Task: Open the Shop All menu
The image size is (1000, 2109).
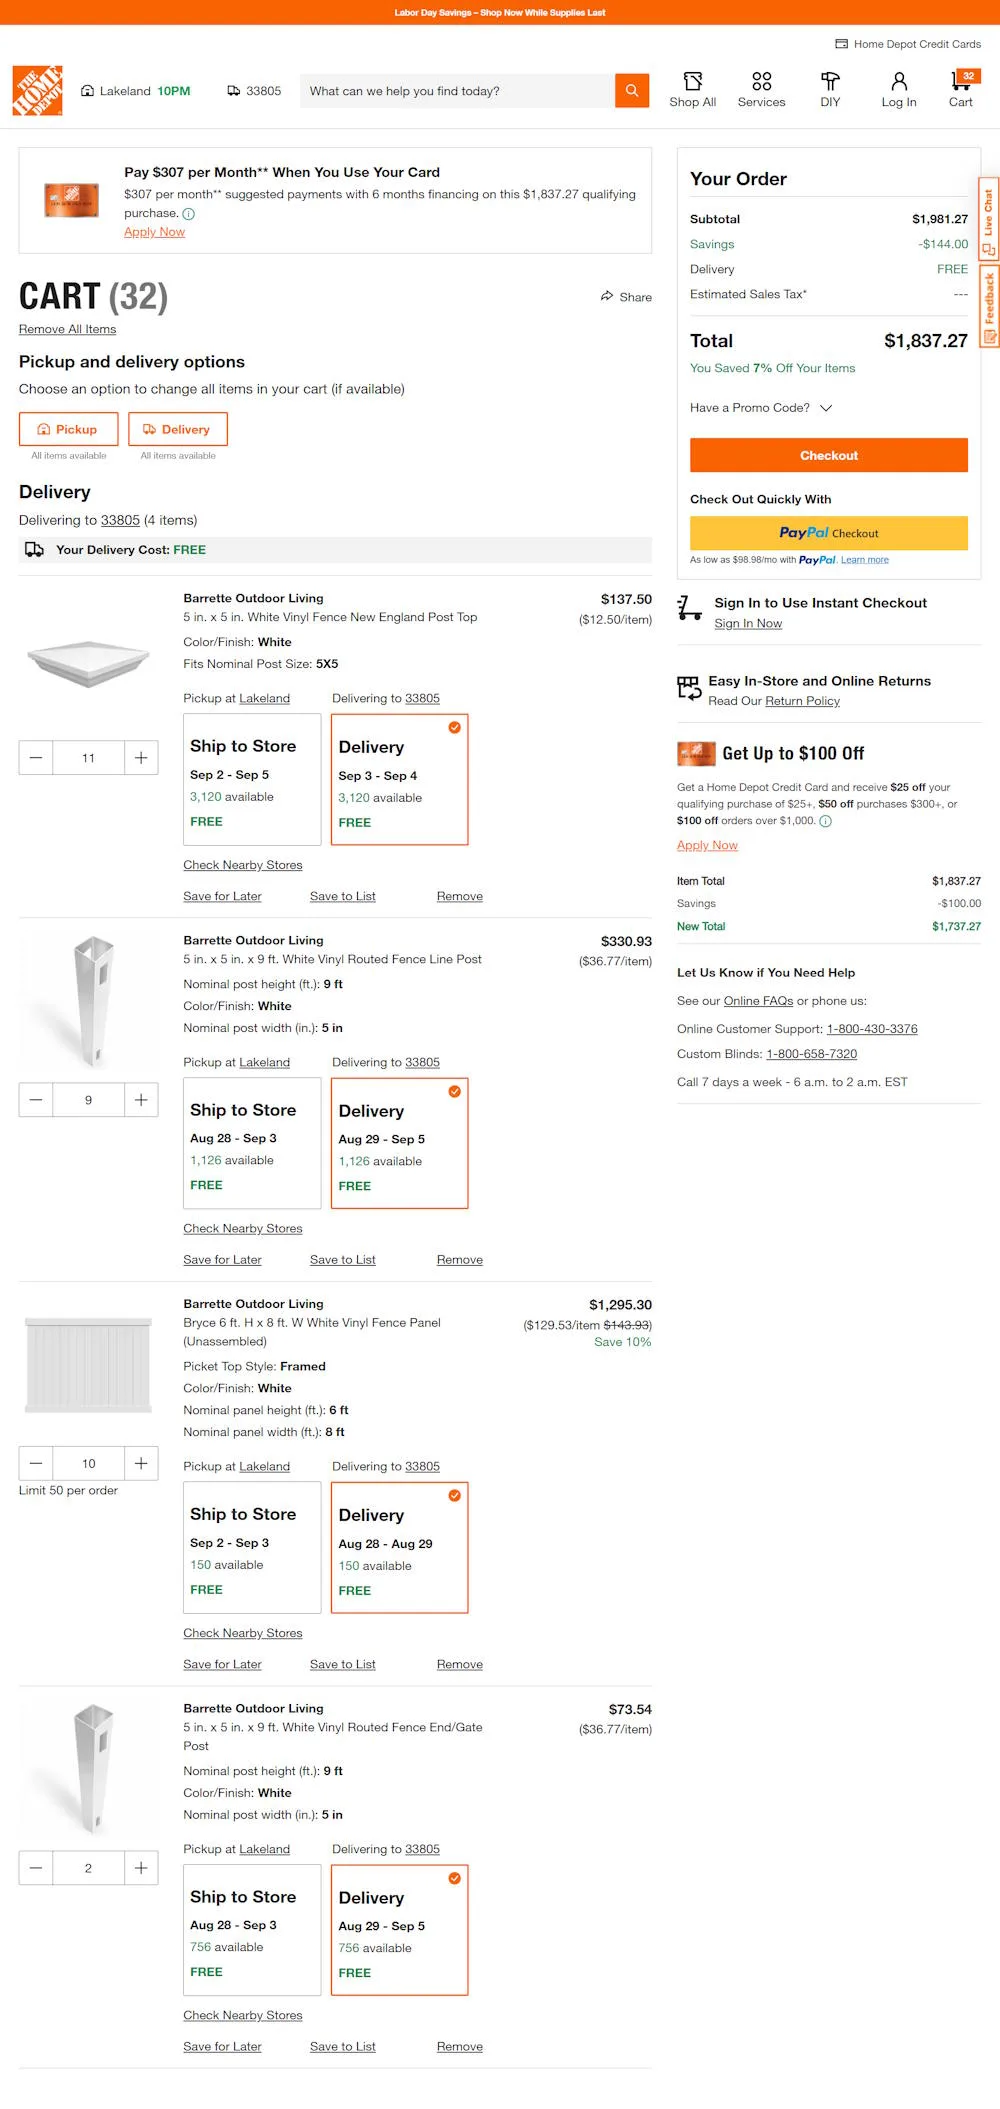Action: coord(692,89)
